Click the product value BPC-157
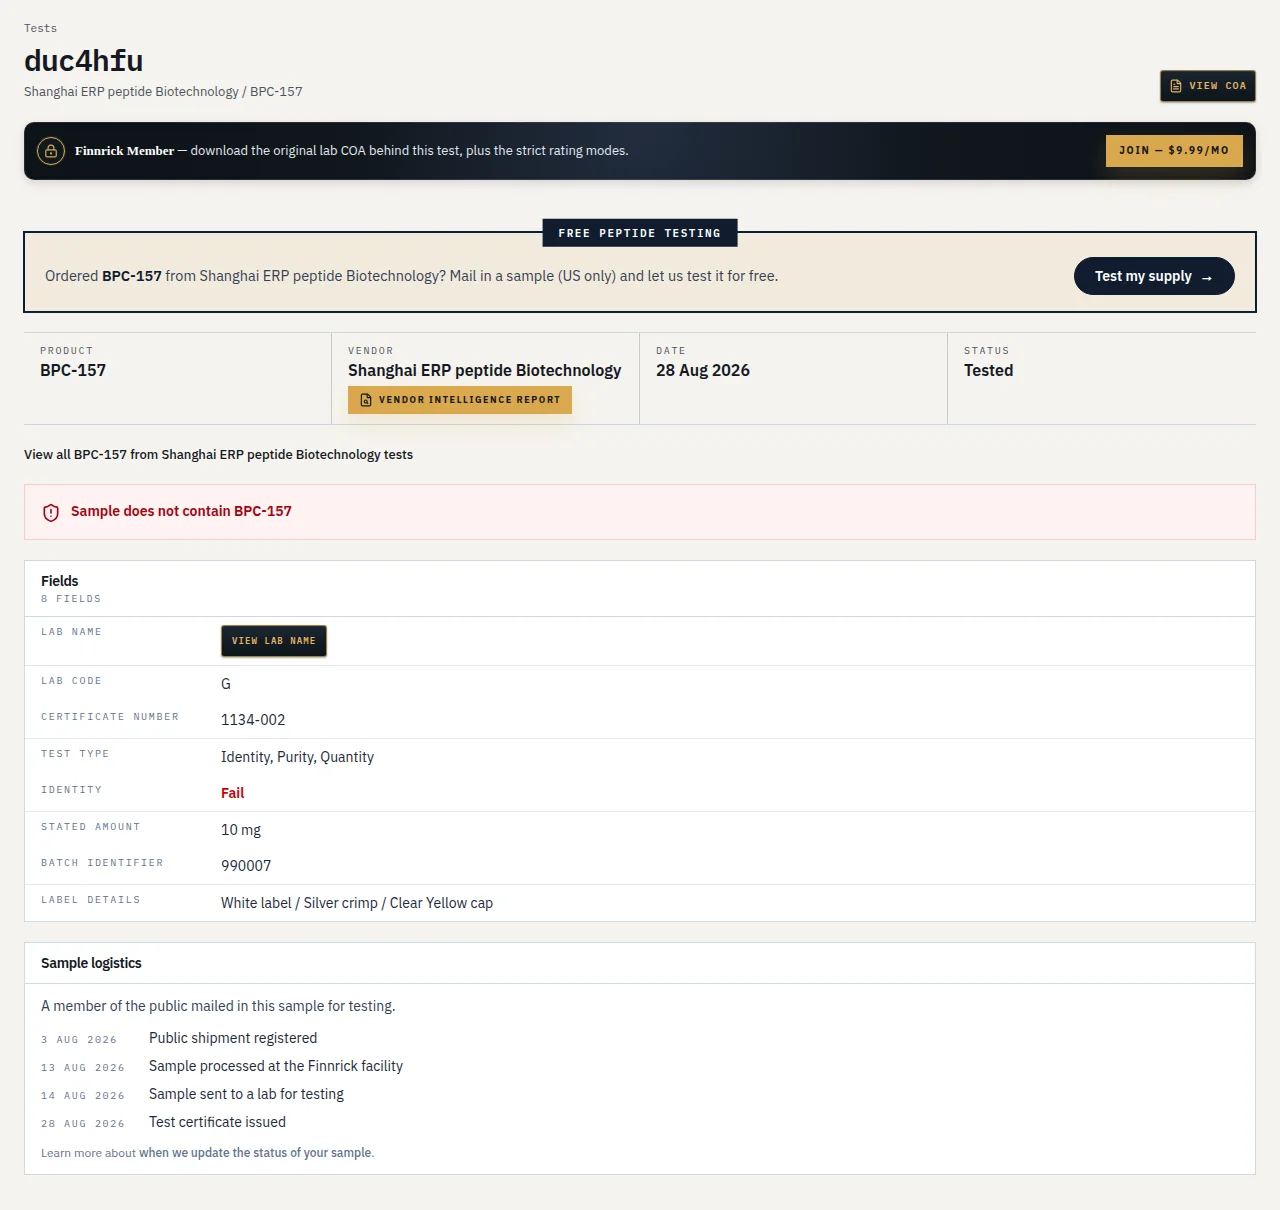Image resolution: width=1280 pixels, height=1210 pixels. coord(73,370)
